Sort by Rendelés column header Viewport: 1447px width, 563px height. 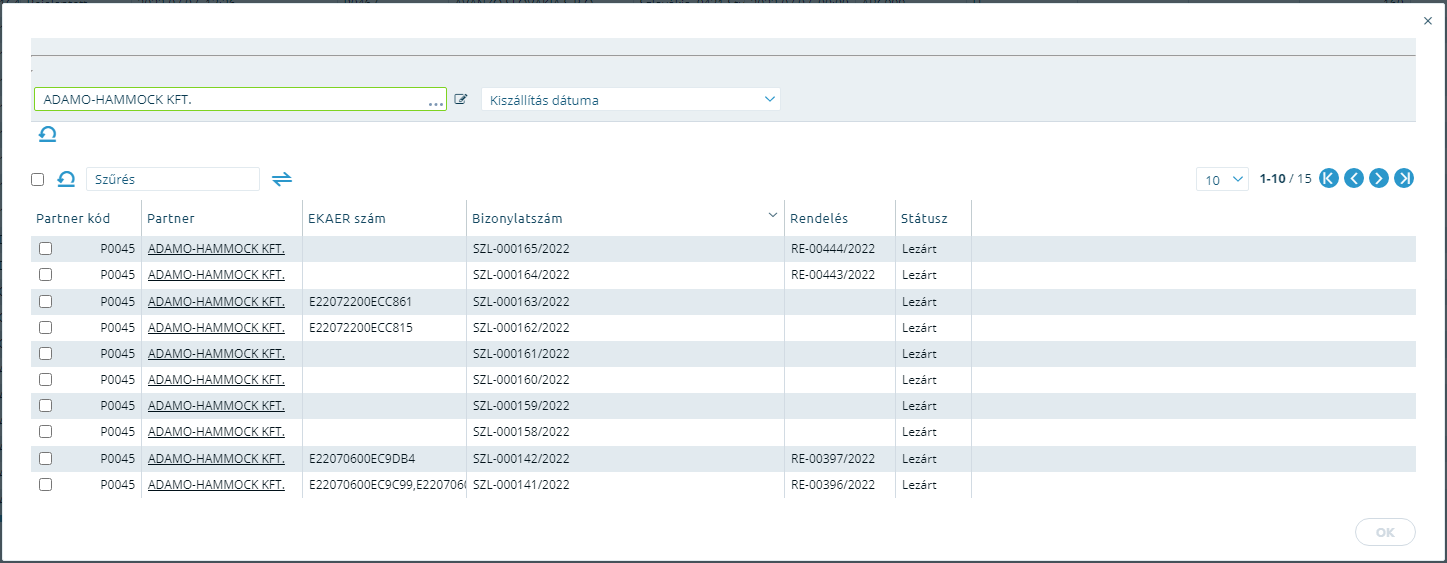point(819,218)
